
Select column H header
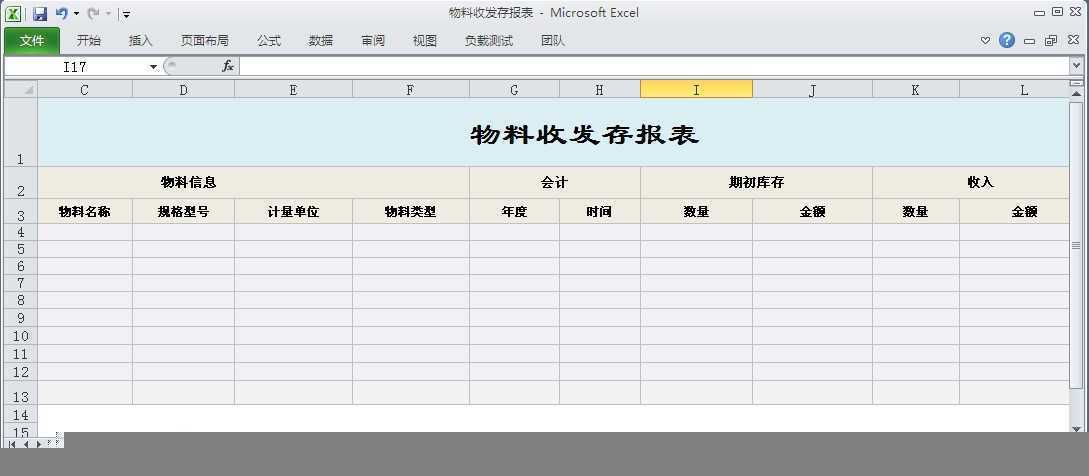[x=599, y=90]
